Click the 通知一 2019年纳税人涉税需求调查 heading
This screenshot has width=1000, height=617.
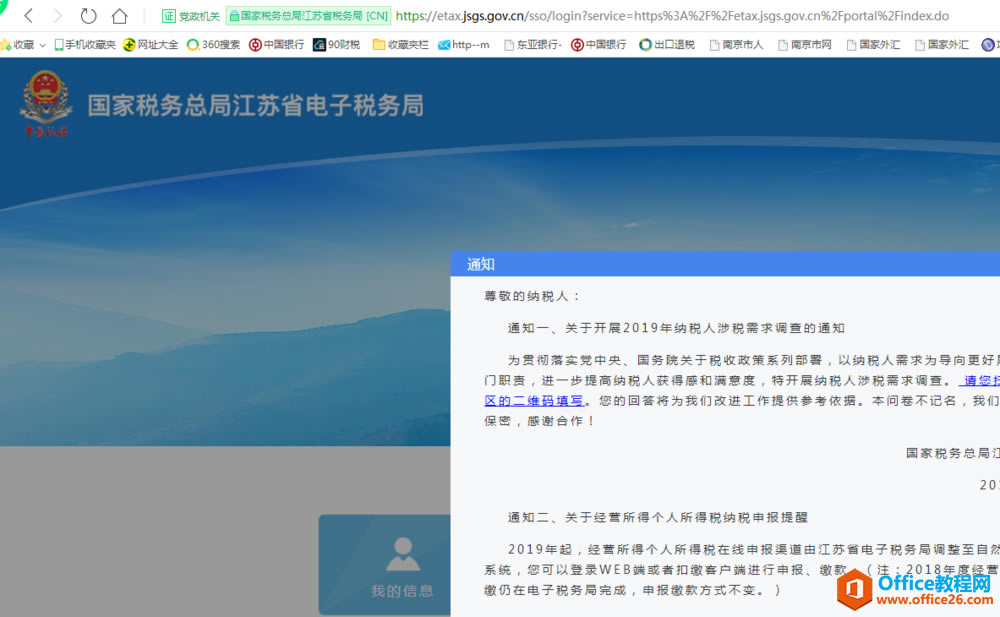click(676, 328)
